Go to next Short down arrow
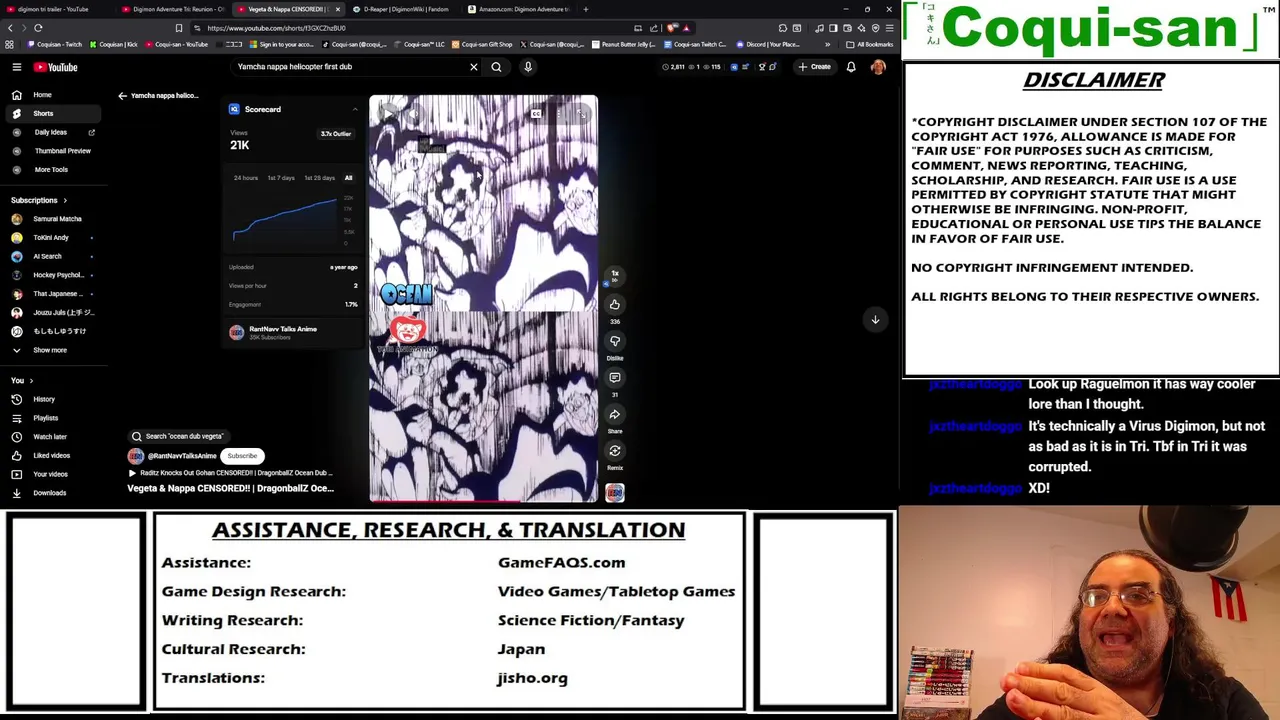Viewport: 1280px width, 720px height. (875, 320)
